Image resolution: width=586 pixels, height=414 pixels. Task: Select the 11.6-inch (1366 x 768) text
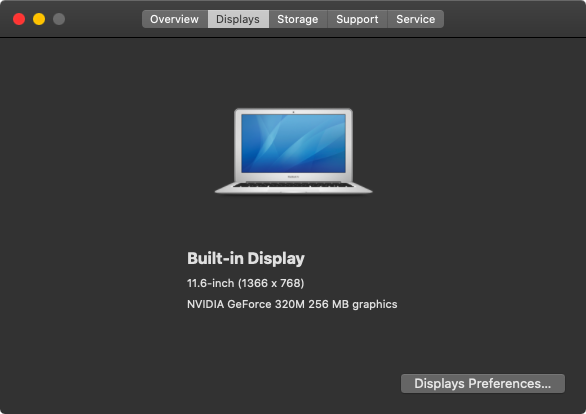(246, 283)
